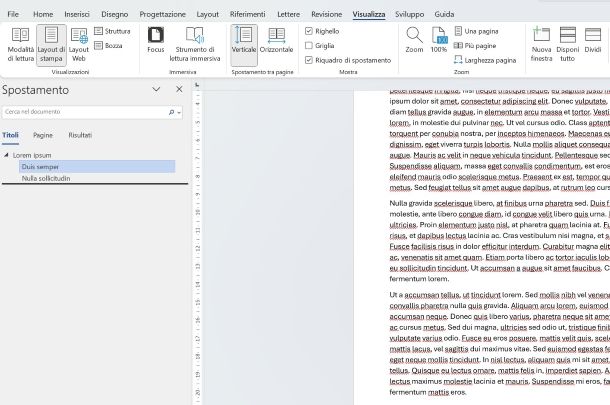The image size is (610, 405).
Task: Open a Nuova finestra
Action: [541, 45]
